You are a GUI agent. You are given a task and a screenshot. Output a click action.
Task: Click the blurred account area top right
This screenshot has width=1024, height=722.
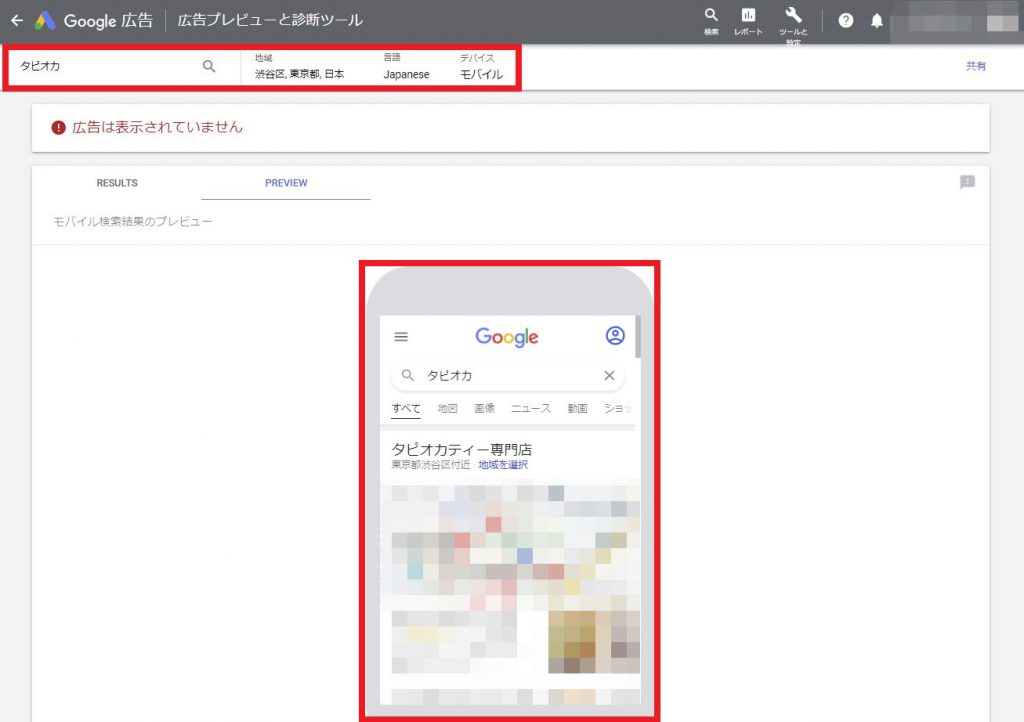coord(956,22)
